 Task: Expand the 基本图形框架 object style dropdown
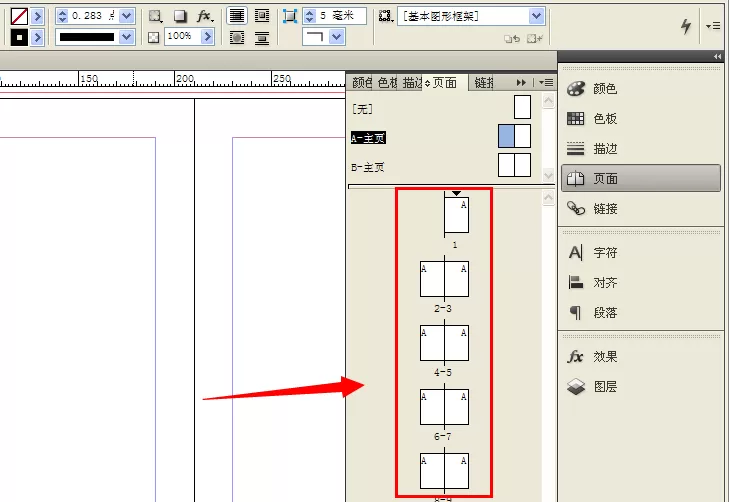tap(537, 16)
